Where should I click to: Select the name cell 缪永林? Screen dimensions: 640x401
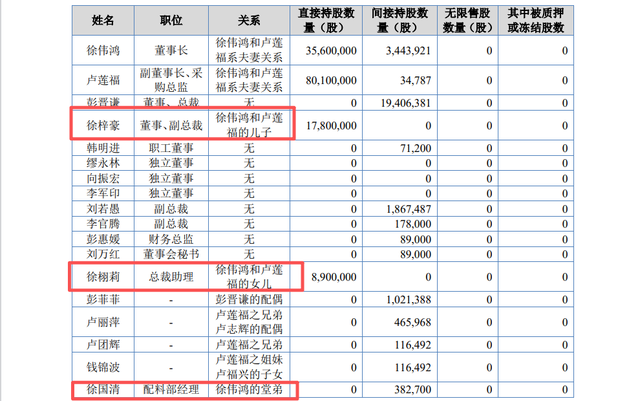[103, 163]
